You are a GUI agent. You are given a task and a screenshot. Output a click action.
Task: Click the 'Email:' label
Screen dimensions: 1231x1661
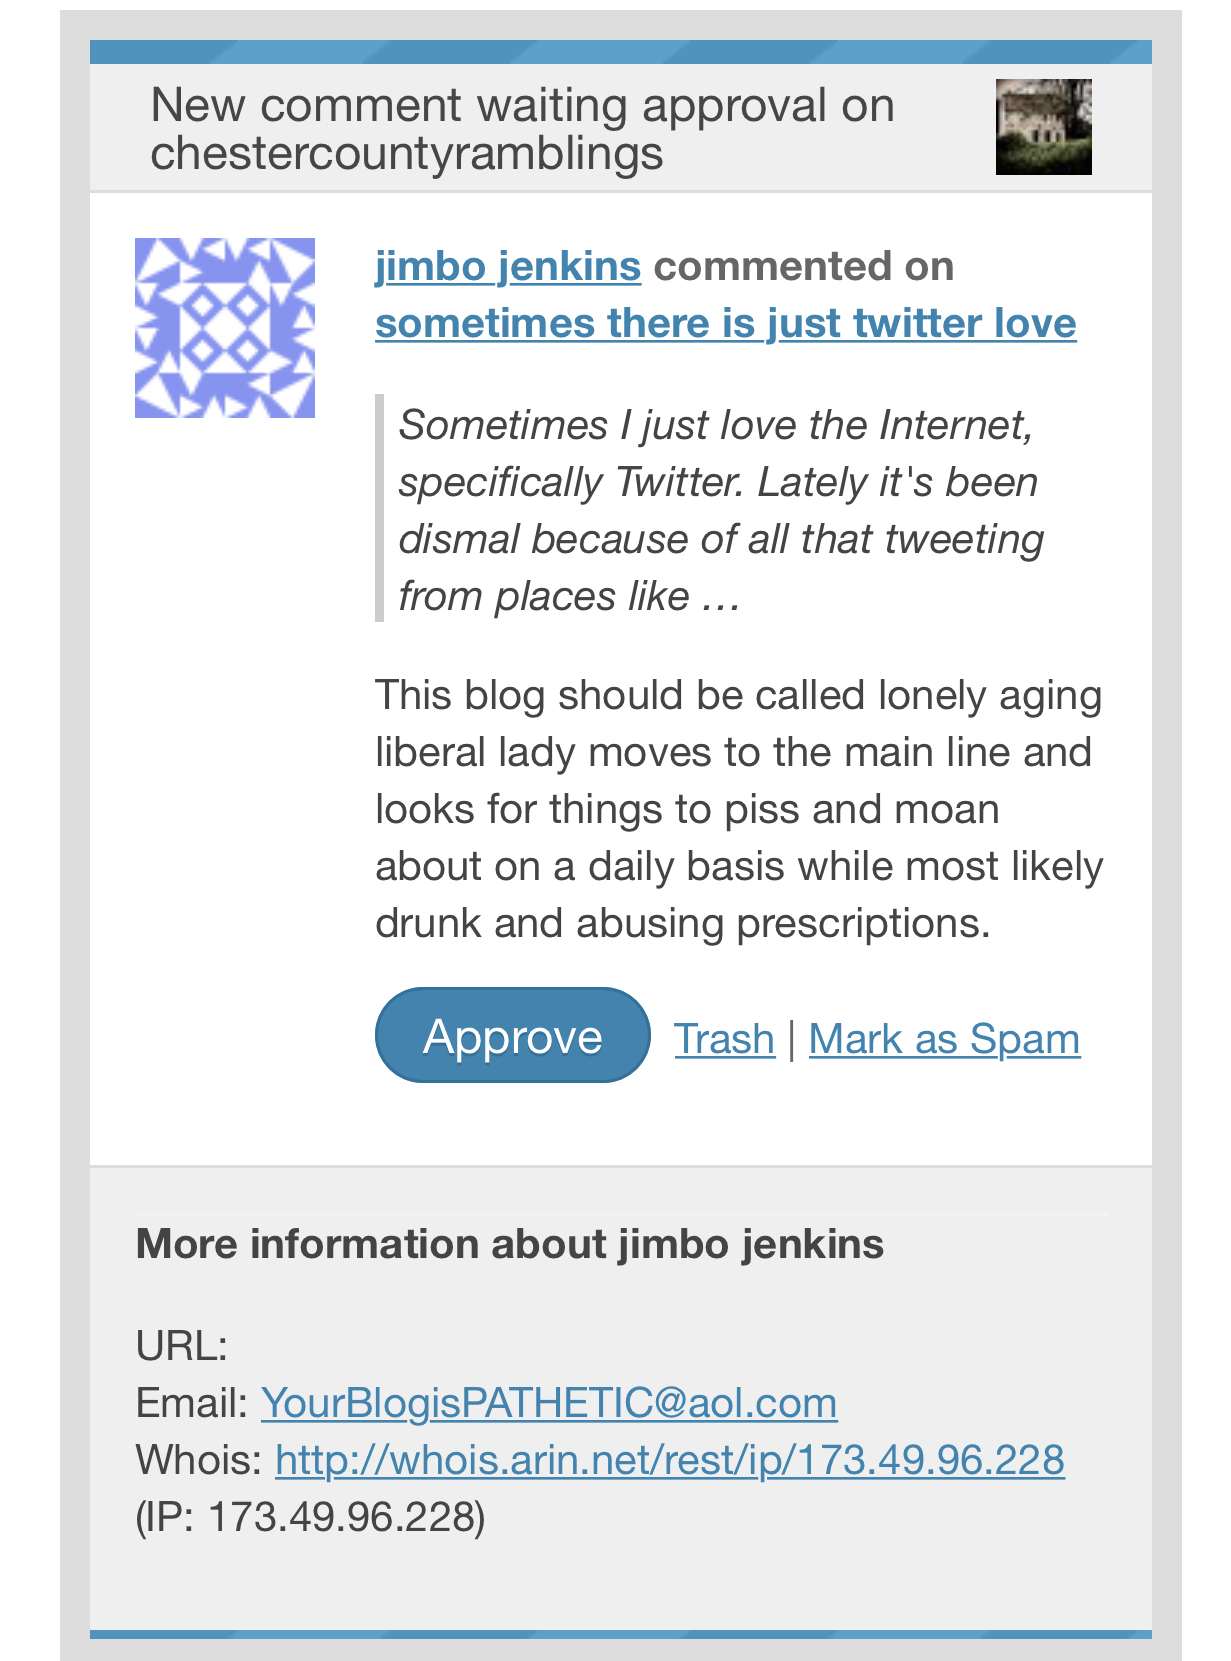192,1402
